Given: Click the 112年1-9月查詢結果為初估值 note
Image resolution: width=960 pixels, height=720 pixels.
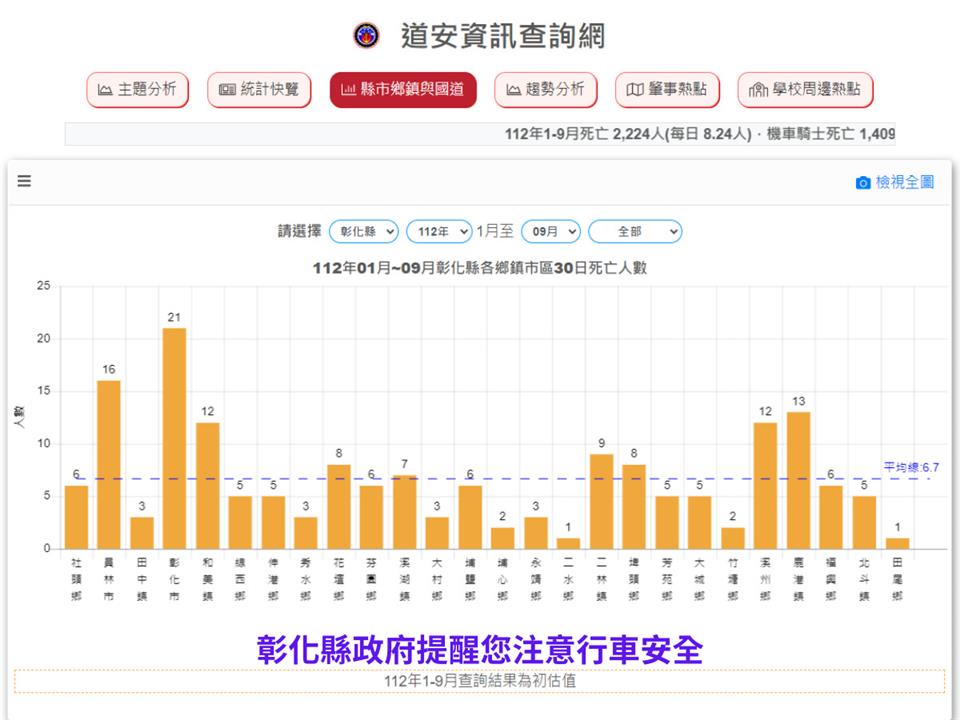Looking at the screenshot, I should [480, 681].
